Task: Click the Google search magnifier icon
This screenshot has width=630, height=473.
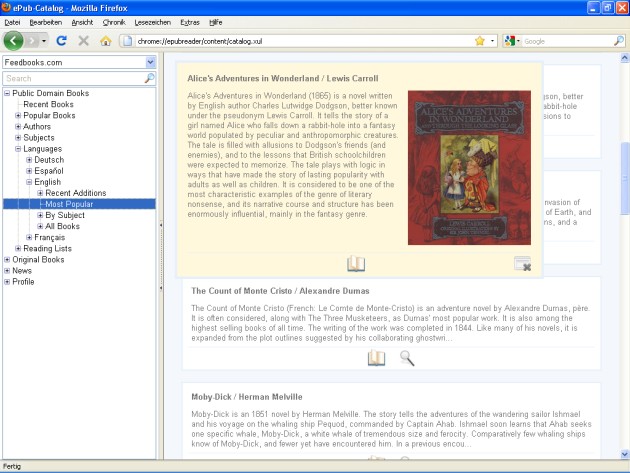Action: (619, 41)
